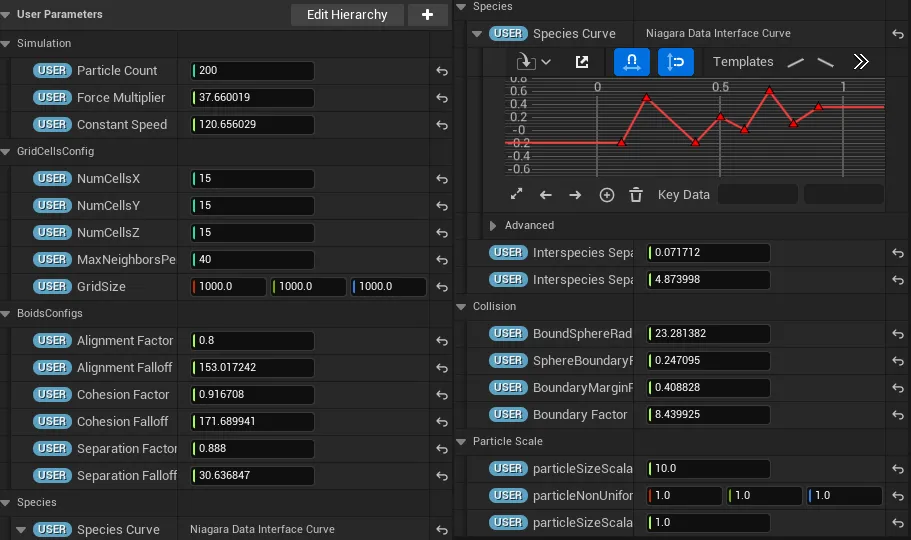Reset Cohesion Factor to default
The width and height of the screenshot is (911, 540).
coord(442,395)
